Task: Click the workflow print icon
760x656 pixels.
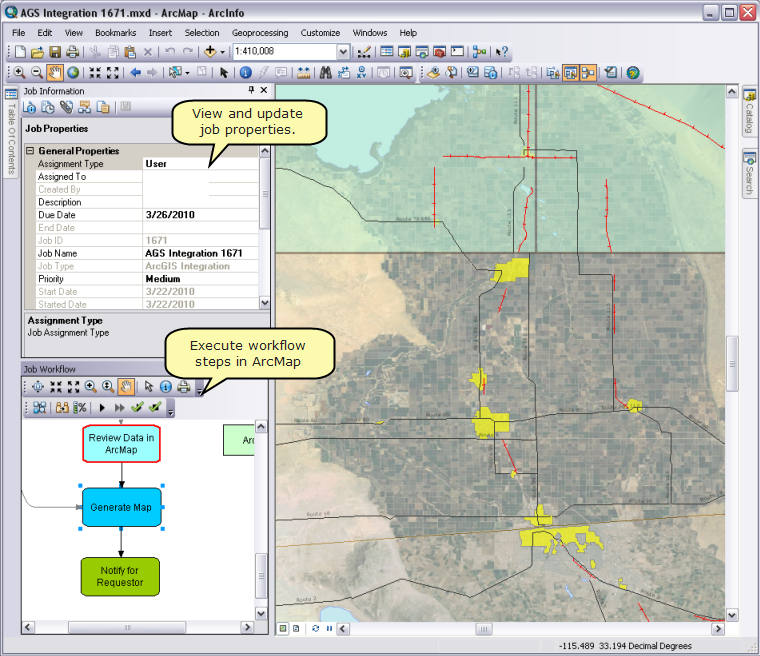Action: coord(183,386)
